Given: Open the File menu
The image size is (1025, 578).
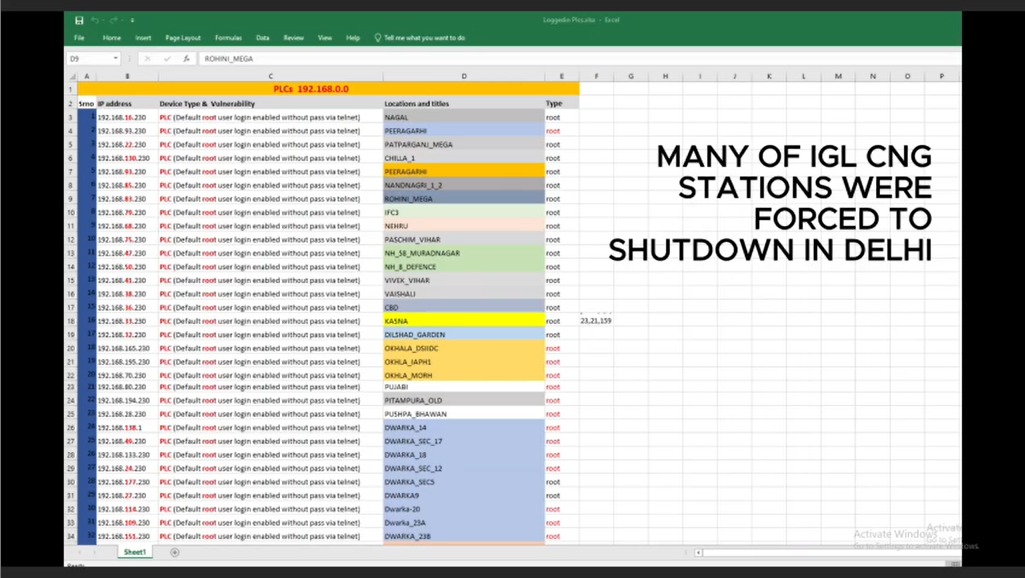Looking at the screenshot, I should [x=79, y=38].
